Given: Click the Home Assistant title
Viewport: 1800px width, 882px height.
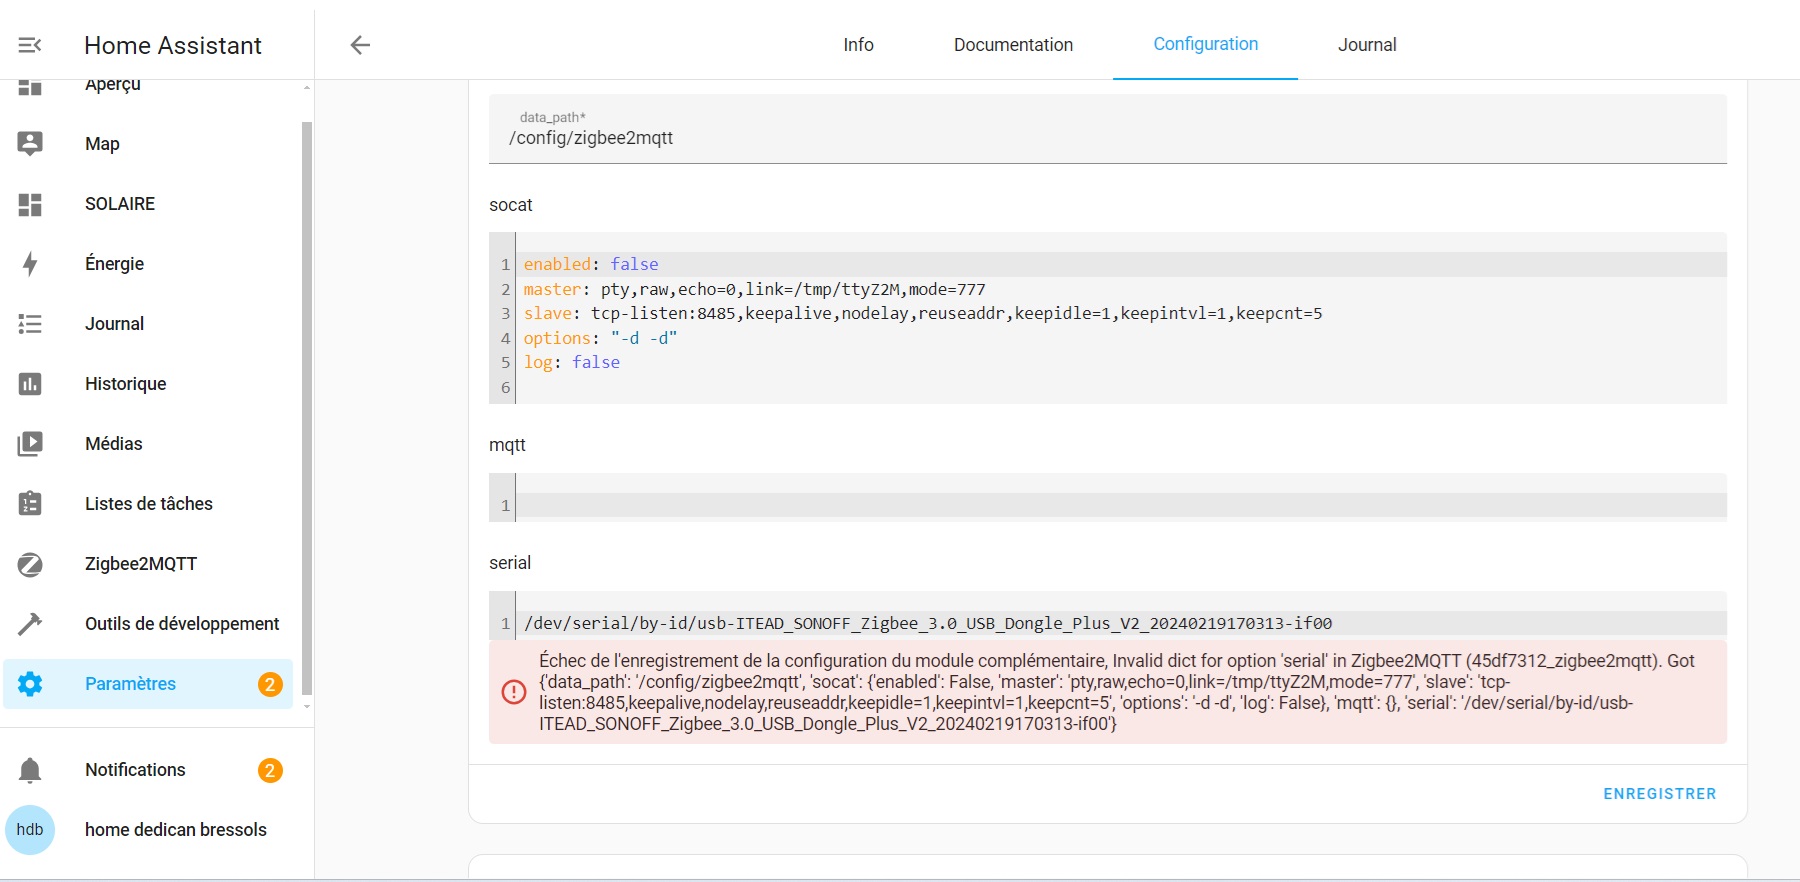Looking at the screenshot, I should 173,45.
